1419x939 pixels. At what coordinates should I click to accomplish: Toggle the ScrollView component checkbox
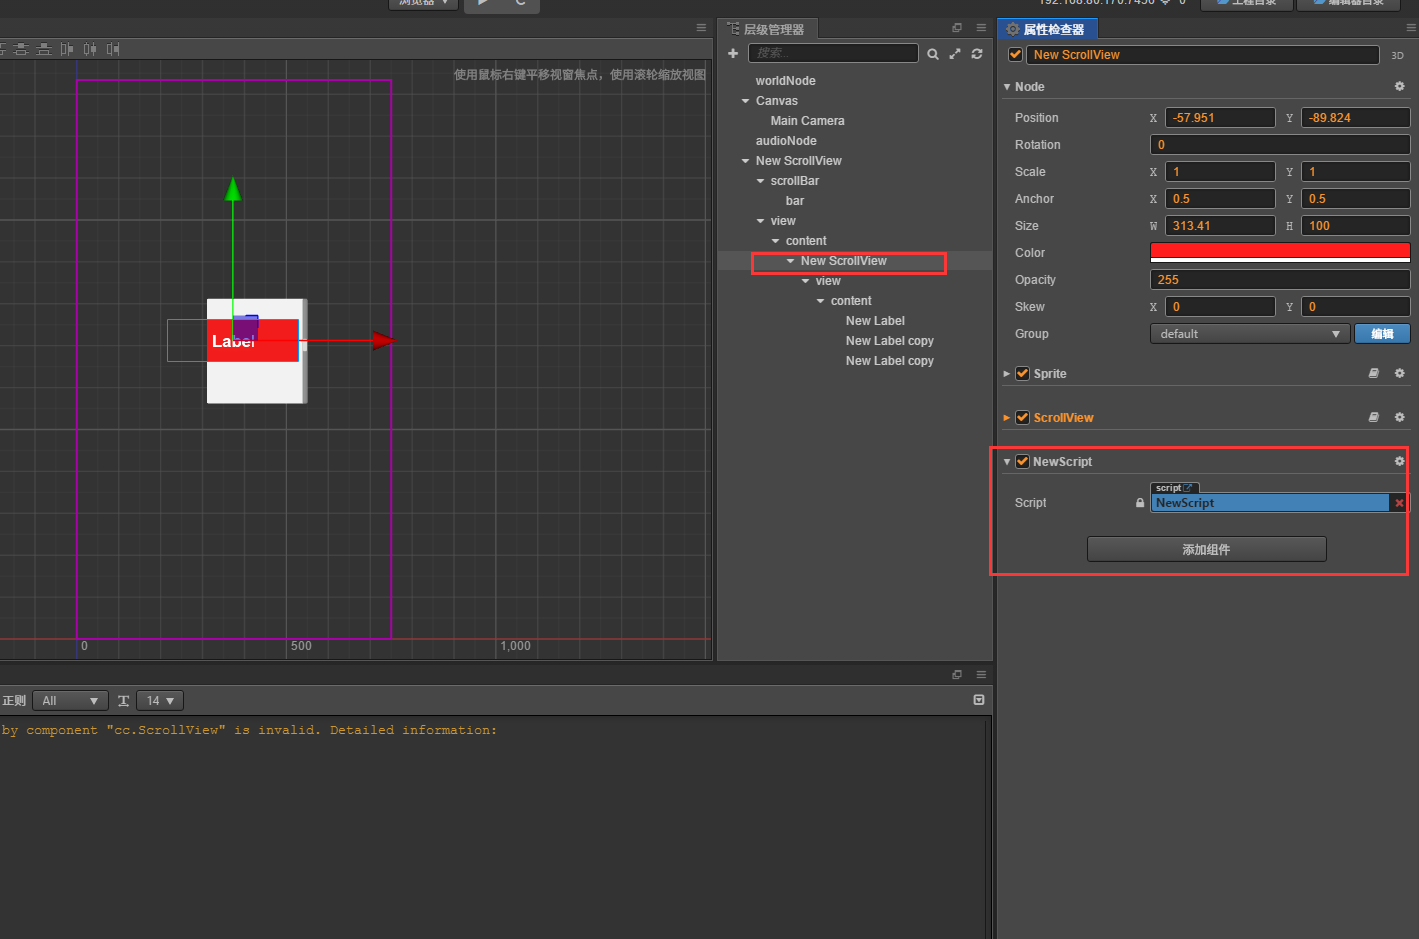(x=1022, y=417)
